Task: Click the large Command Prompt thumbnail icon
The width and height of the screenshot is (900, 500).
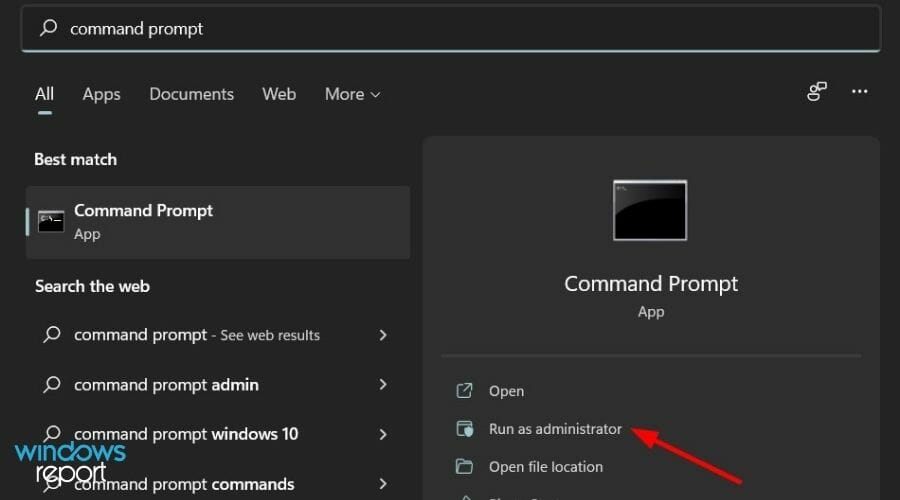Action: pyautogui.click(x=650, y=210)
